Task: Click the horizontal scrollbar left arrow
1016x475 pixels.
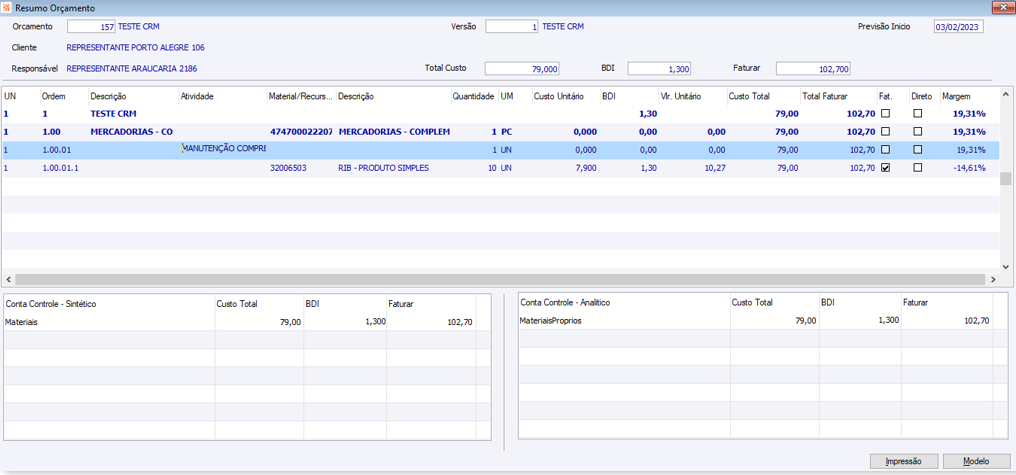Action: [8, 280]
